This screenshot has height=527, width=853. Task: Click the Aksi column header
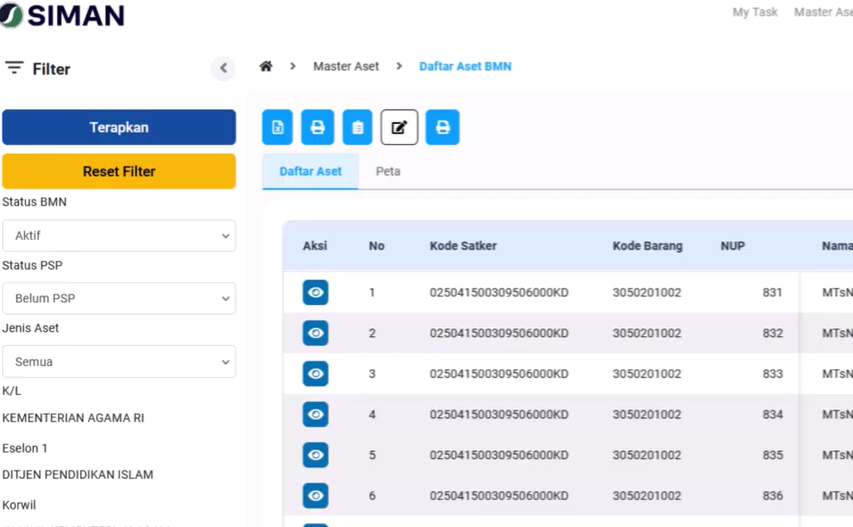(x=315, y=246)
